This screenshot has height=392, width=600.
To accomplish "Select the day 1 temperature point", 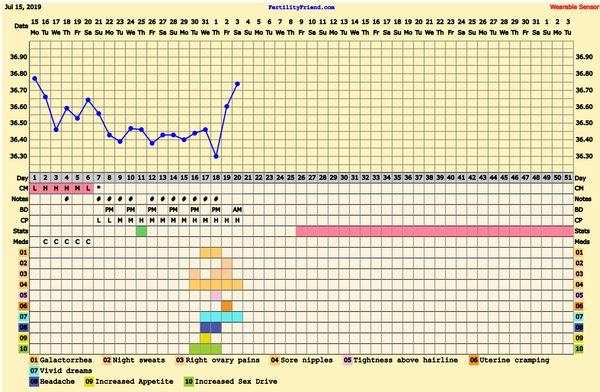I will (35, 78).
